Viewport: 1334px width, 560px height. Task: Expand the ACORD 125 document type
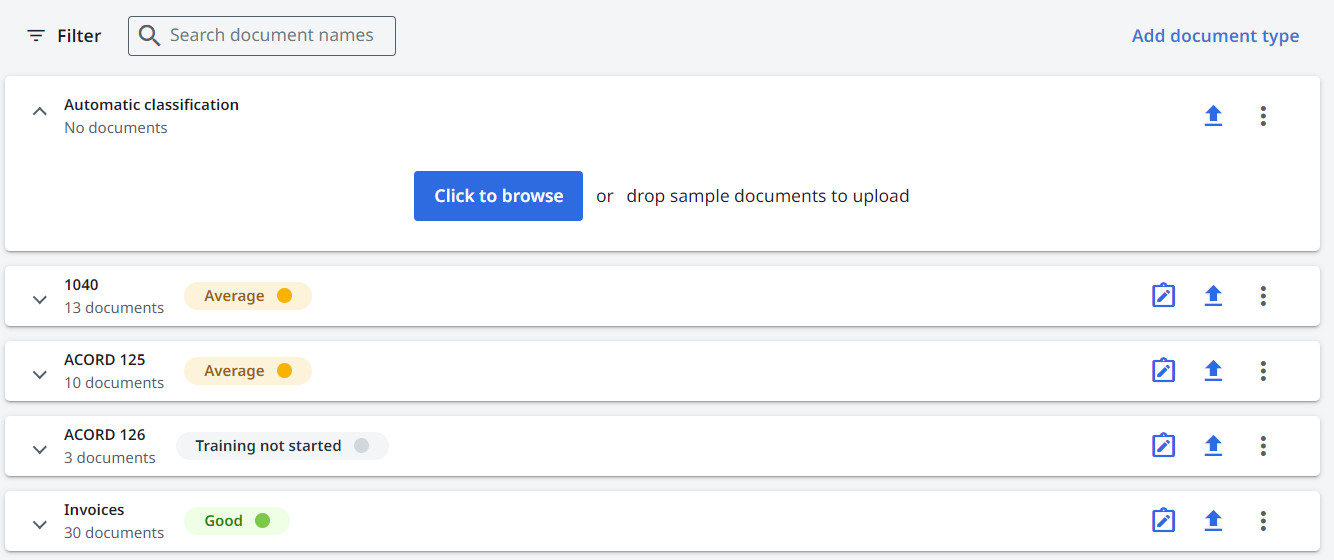pos(40,374)
